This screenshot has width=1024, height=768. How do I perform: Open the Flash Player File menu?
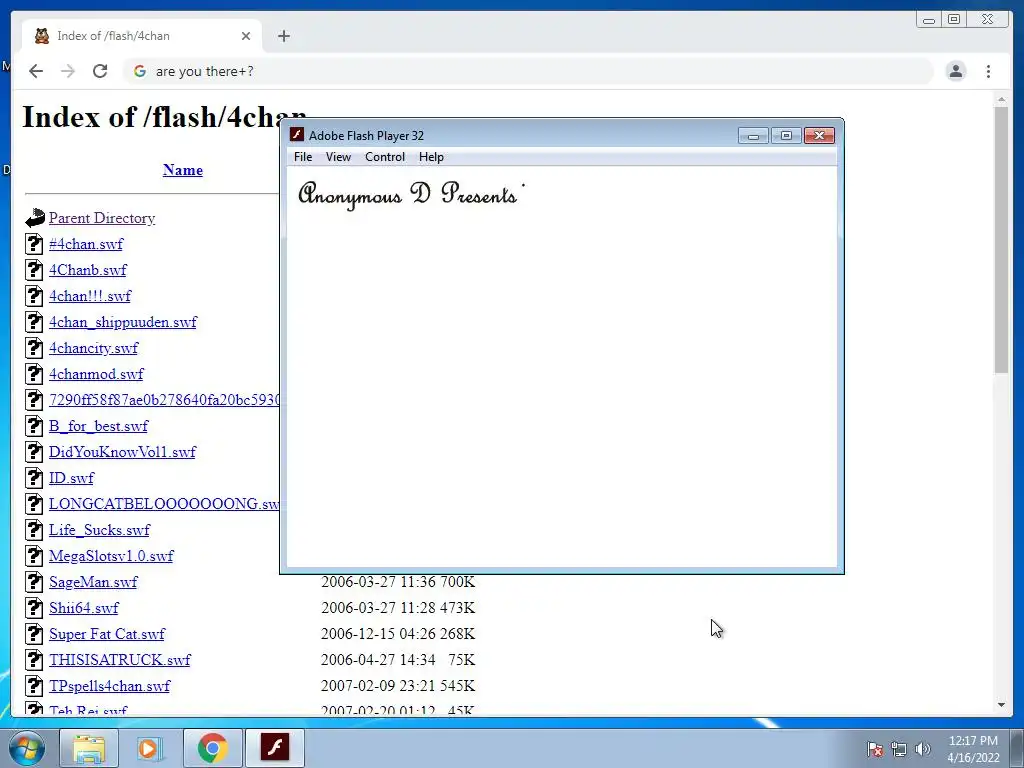pyautogui.click(x=303, y=157)
